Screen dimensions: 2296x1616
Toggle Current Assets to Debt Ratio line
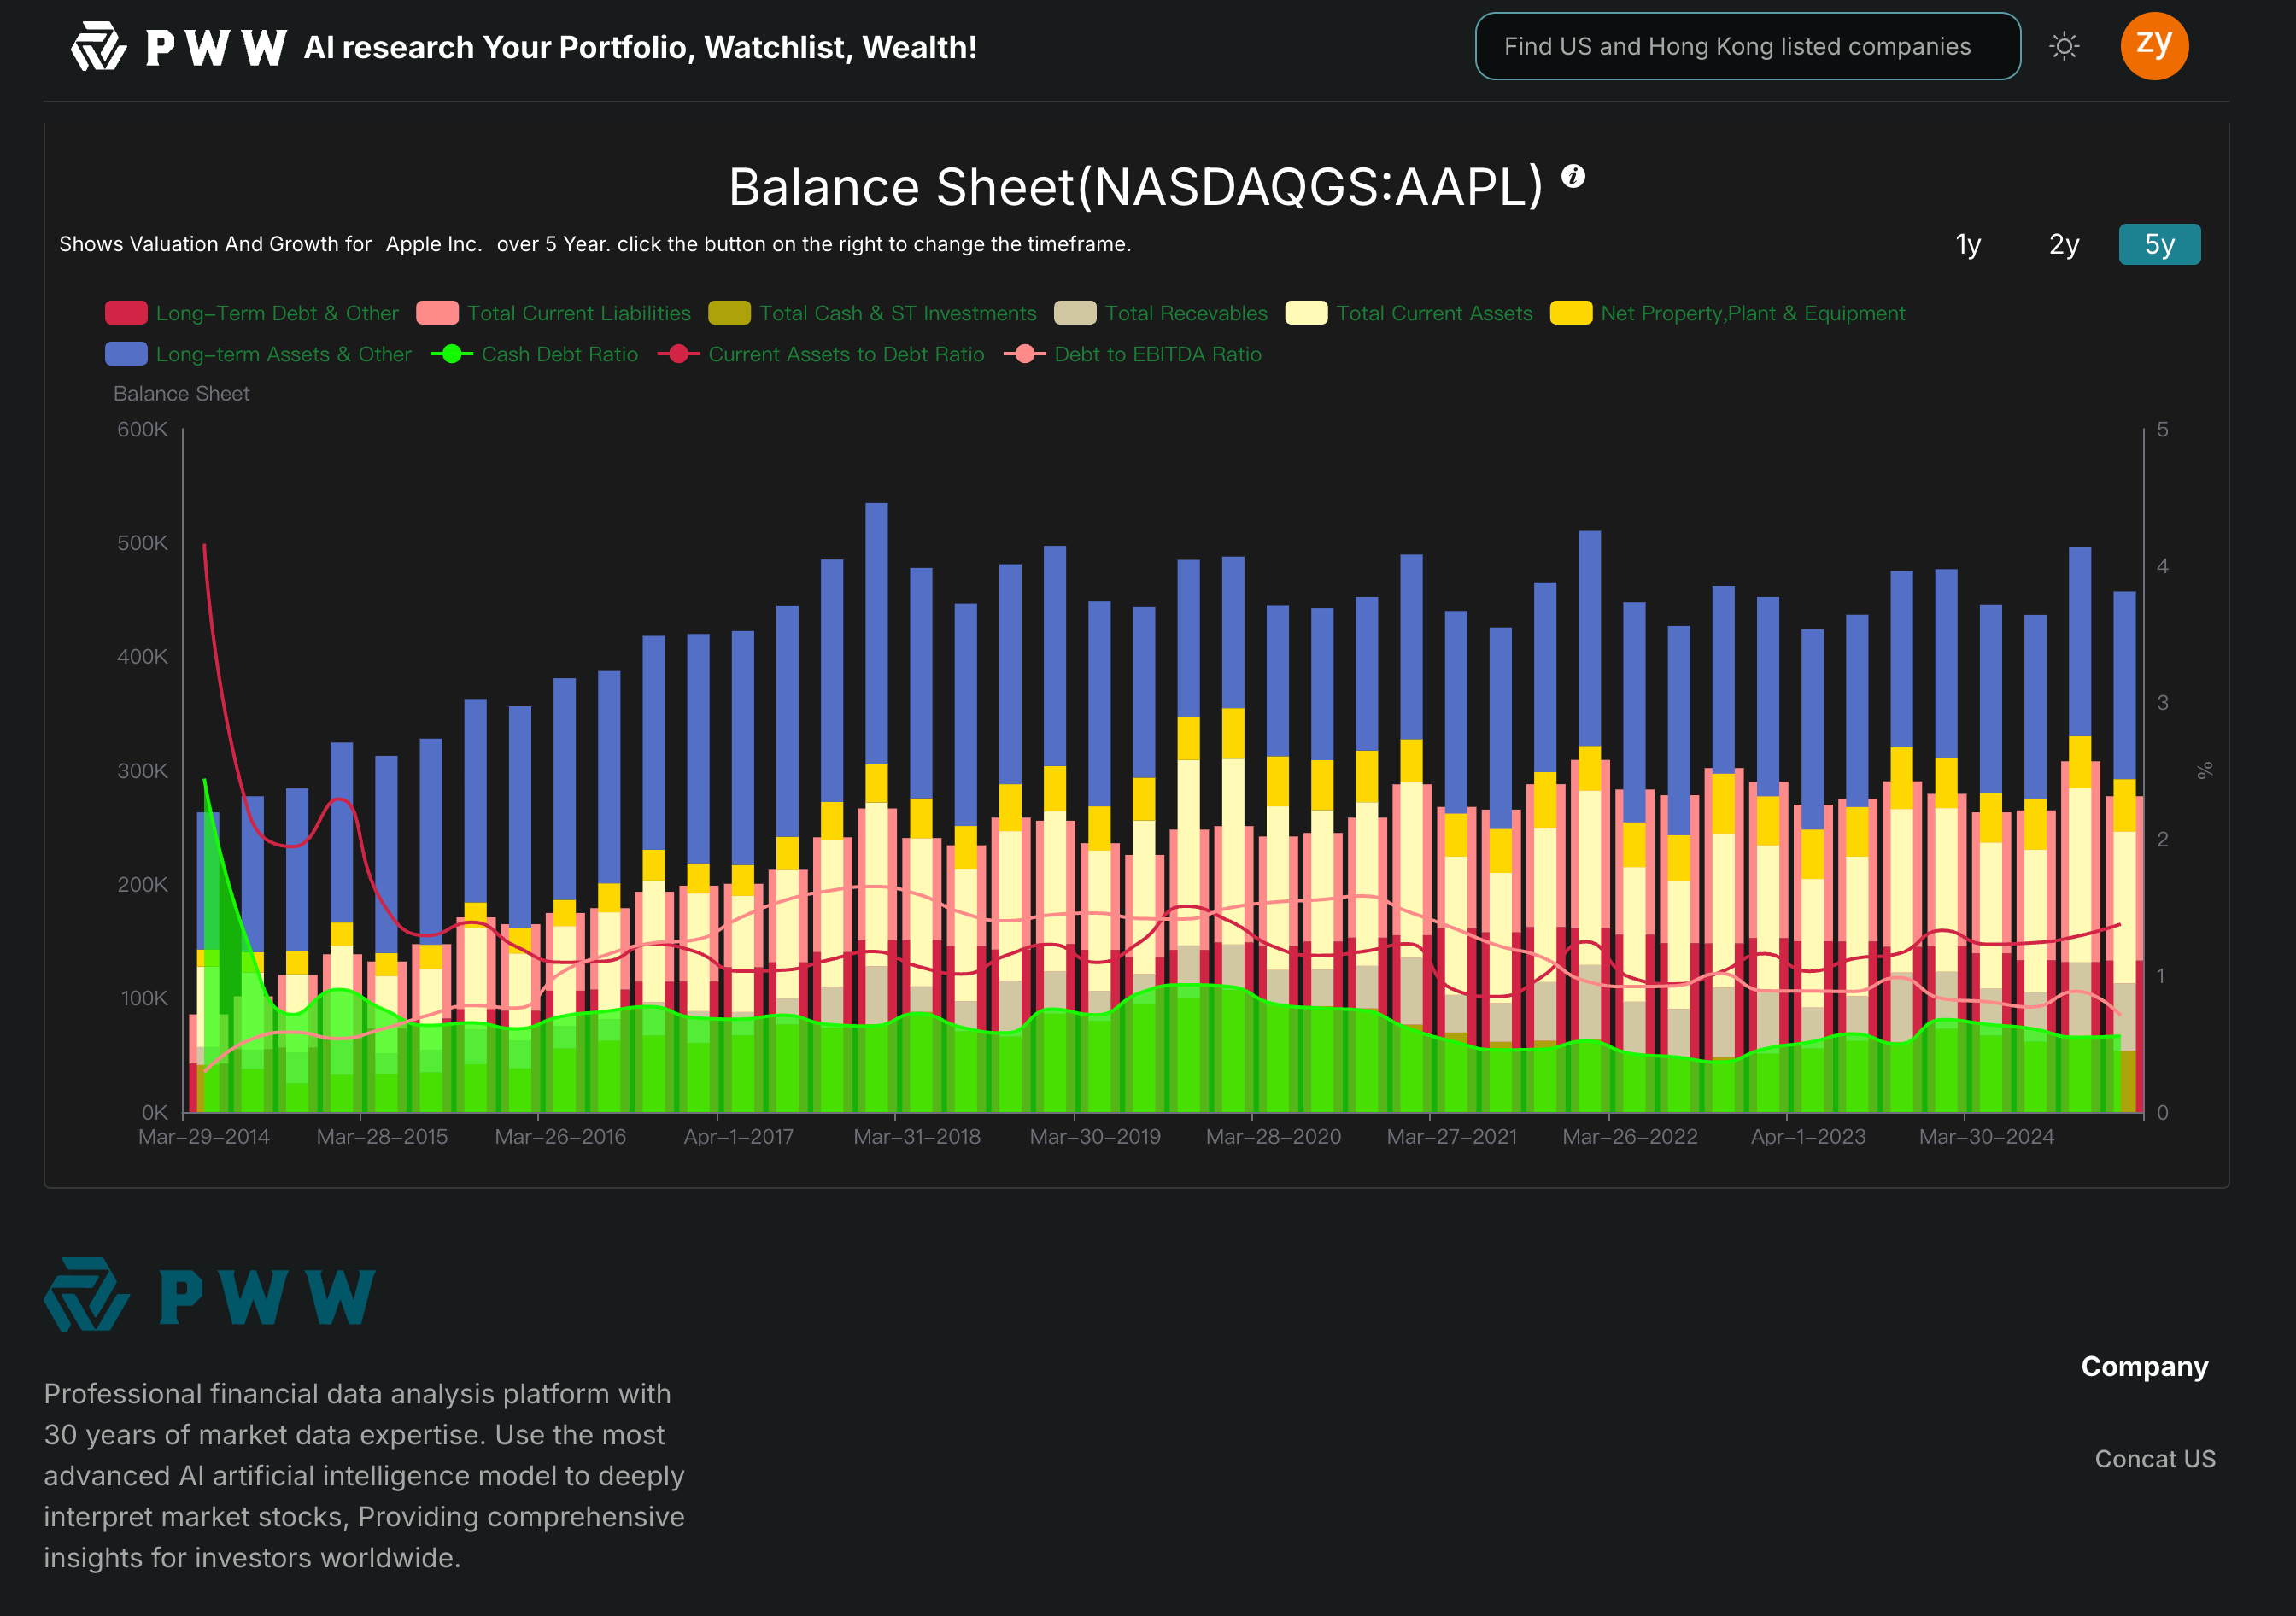[x=821, y=354]
